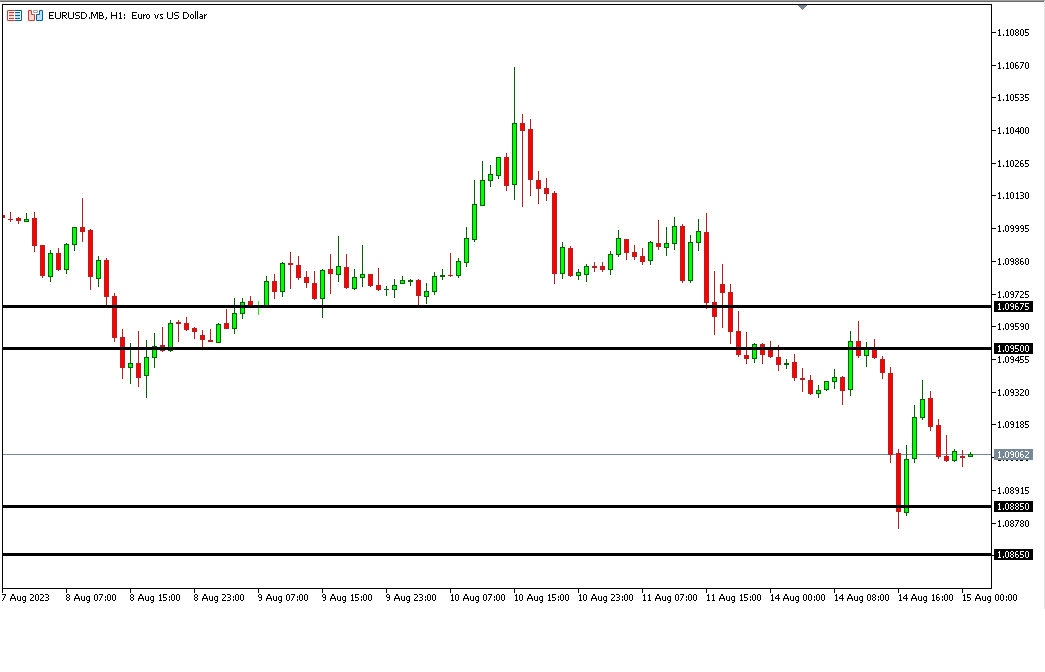Click the gray current bid price line
The height and width of the screenshot is (672, 1045).
click(497, 455)
